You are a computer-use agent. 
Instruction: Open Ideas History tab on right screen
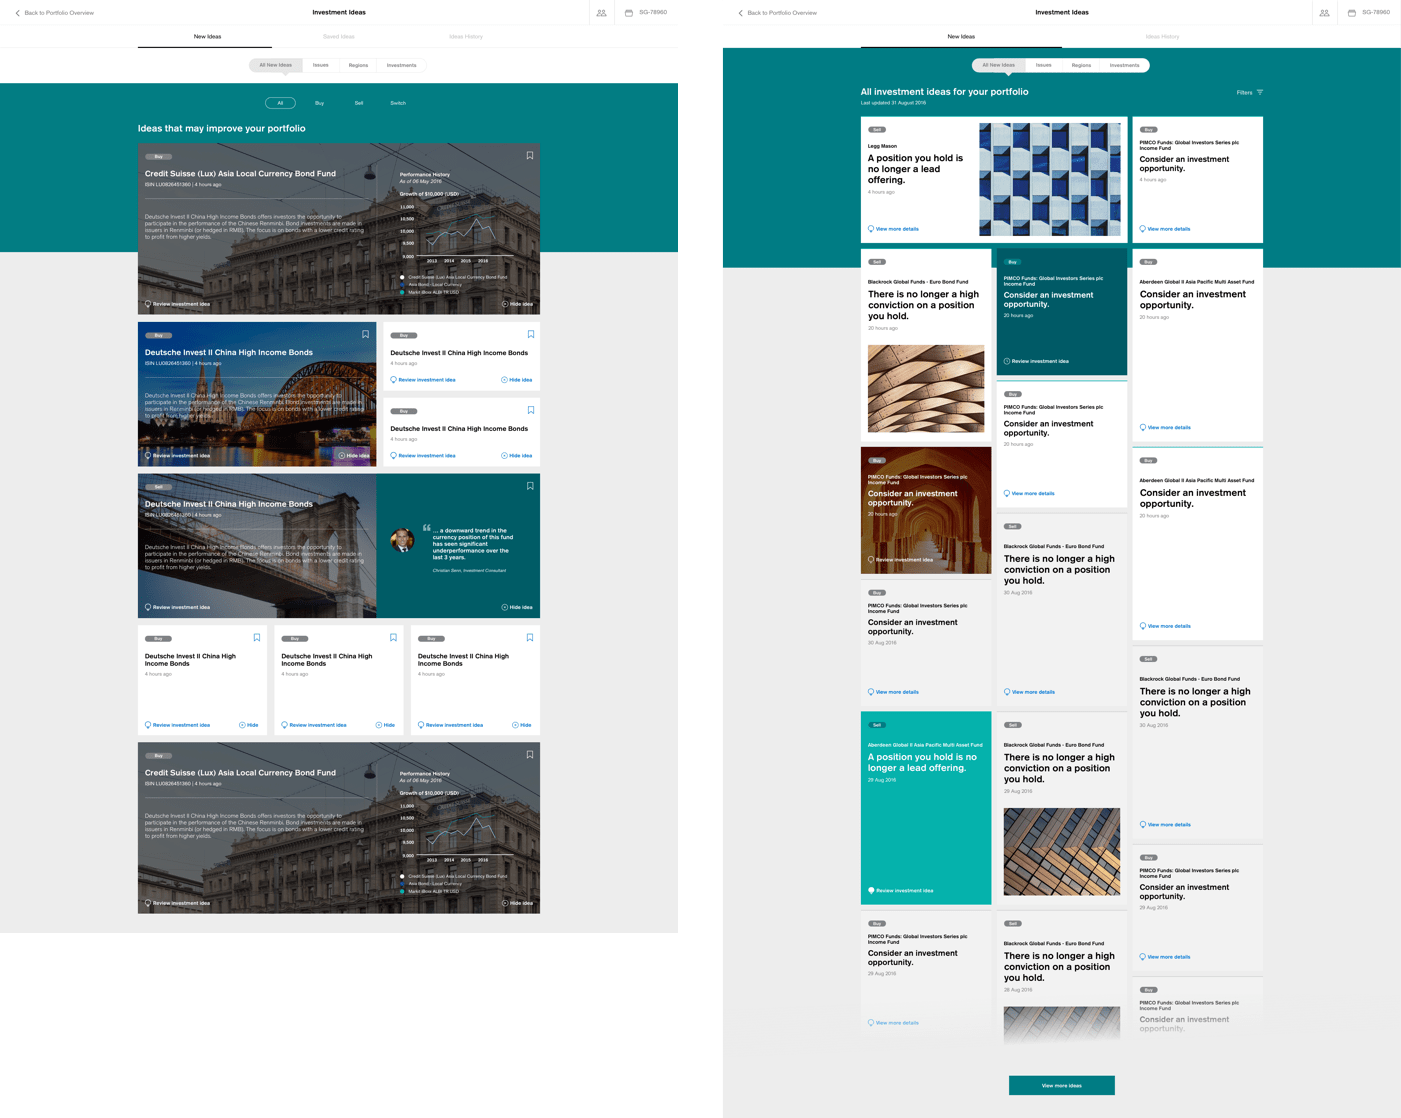click(1162, 37)
